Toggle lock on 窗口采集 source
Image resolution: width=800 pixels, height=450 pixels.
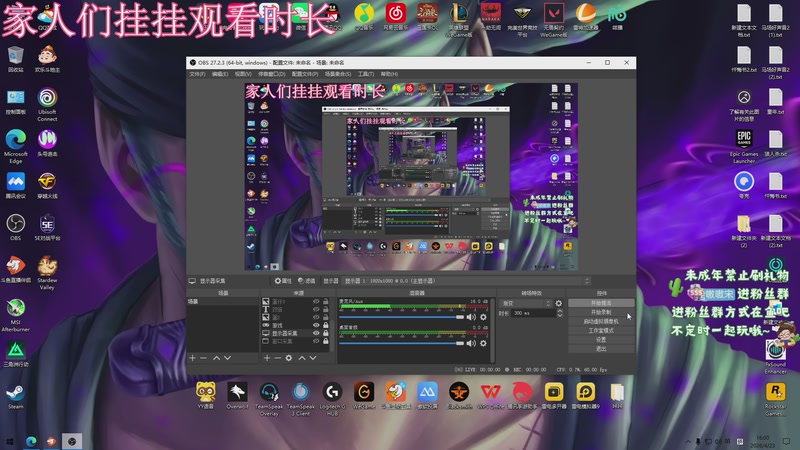coord(326,341)
